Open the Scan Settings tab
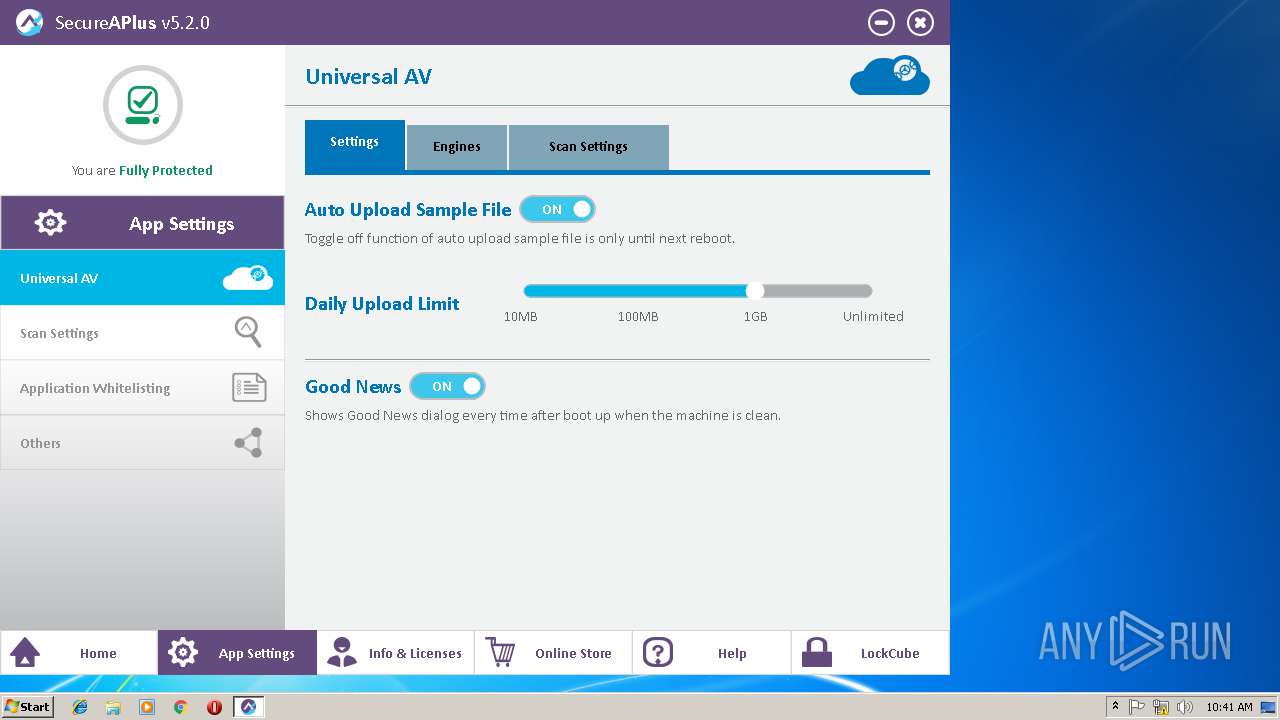Image resolution: width=1280 pixels, height=720 pixels. coord(588,147)
